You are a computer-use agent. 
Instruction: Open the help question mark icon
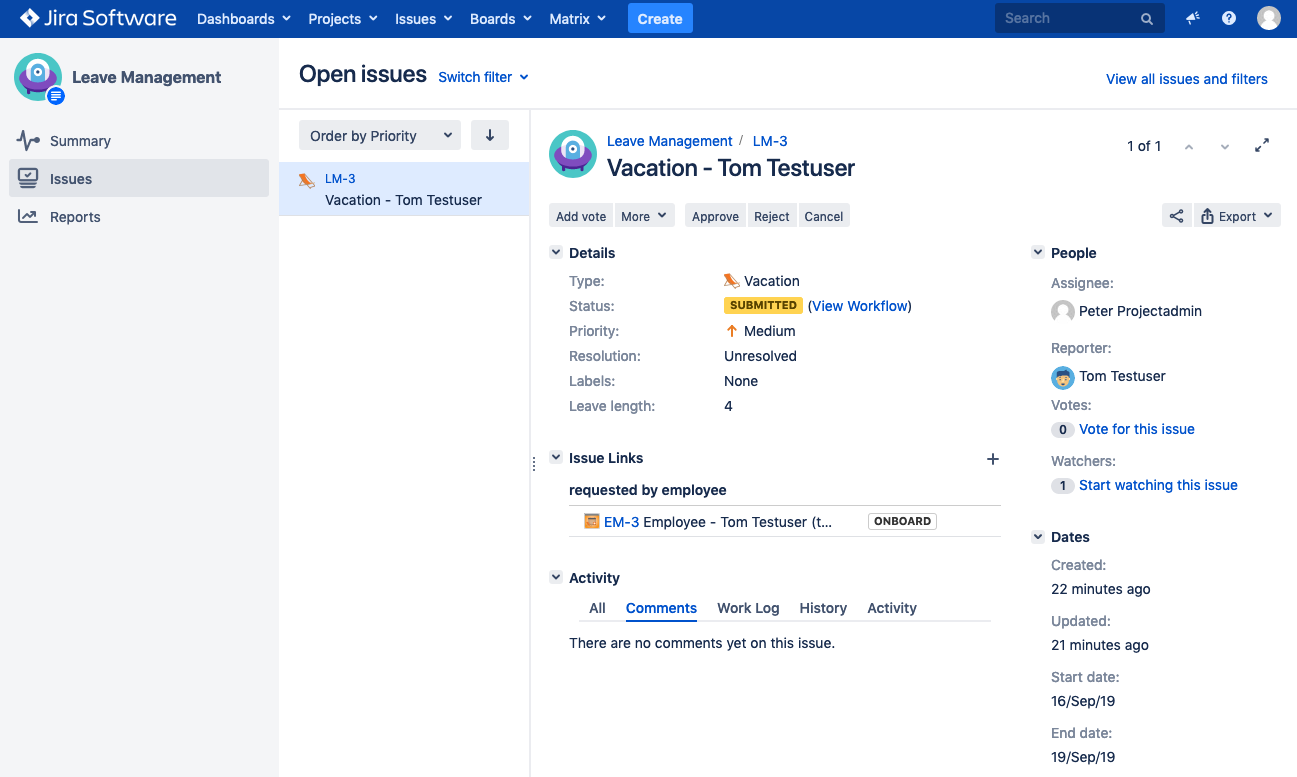pyautogui.click(x=1229, y=18)
